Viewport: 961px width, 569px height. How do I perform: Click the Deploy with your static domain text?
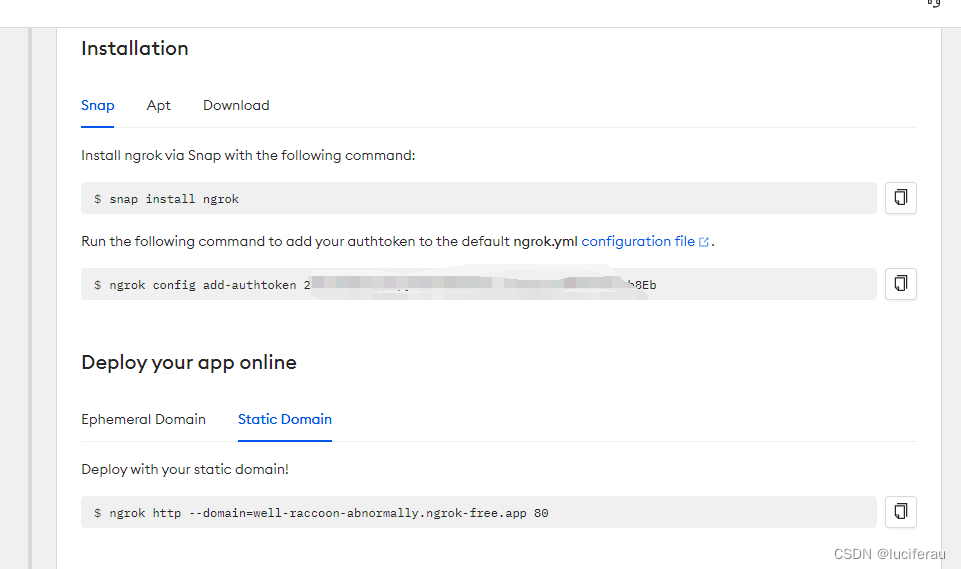pos(184,470)
